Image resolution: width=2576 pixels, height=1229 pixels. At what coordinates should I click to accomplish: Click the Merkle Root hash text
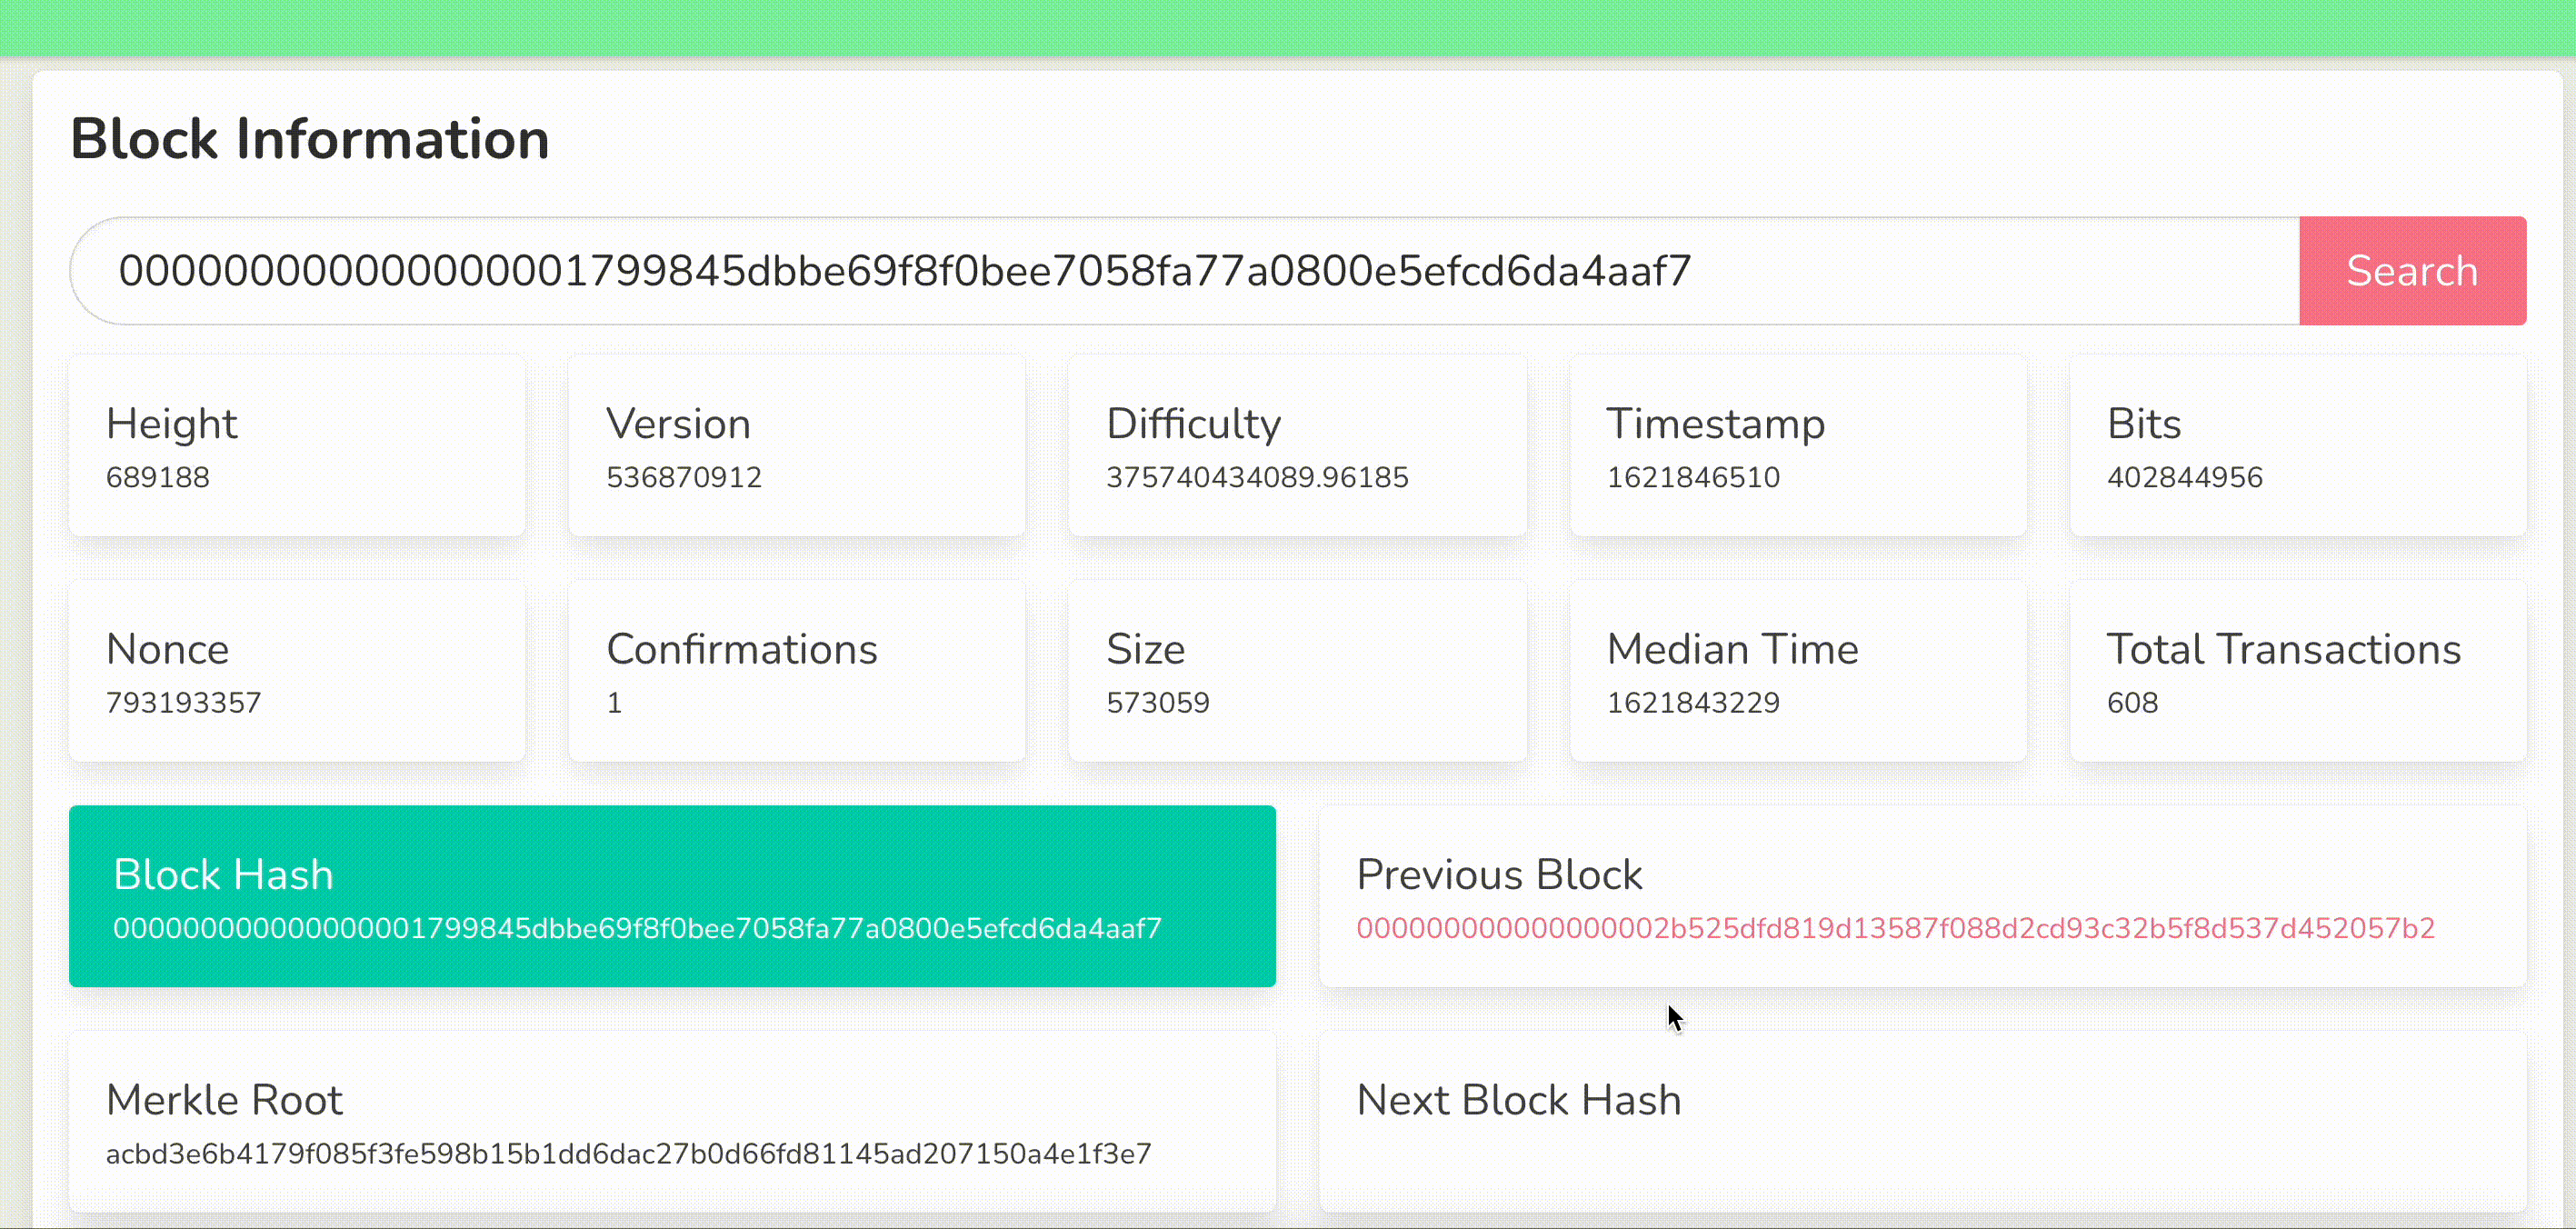tap(628, 1154)
